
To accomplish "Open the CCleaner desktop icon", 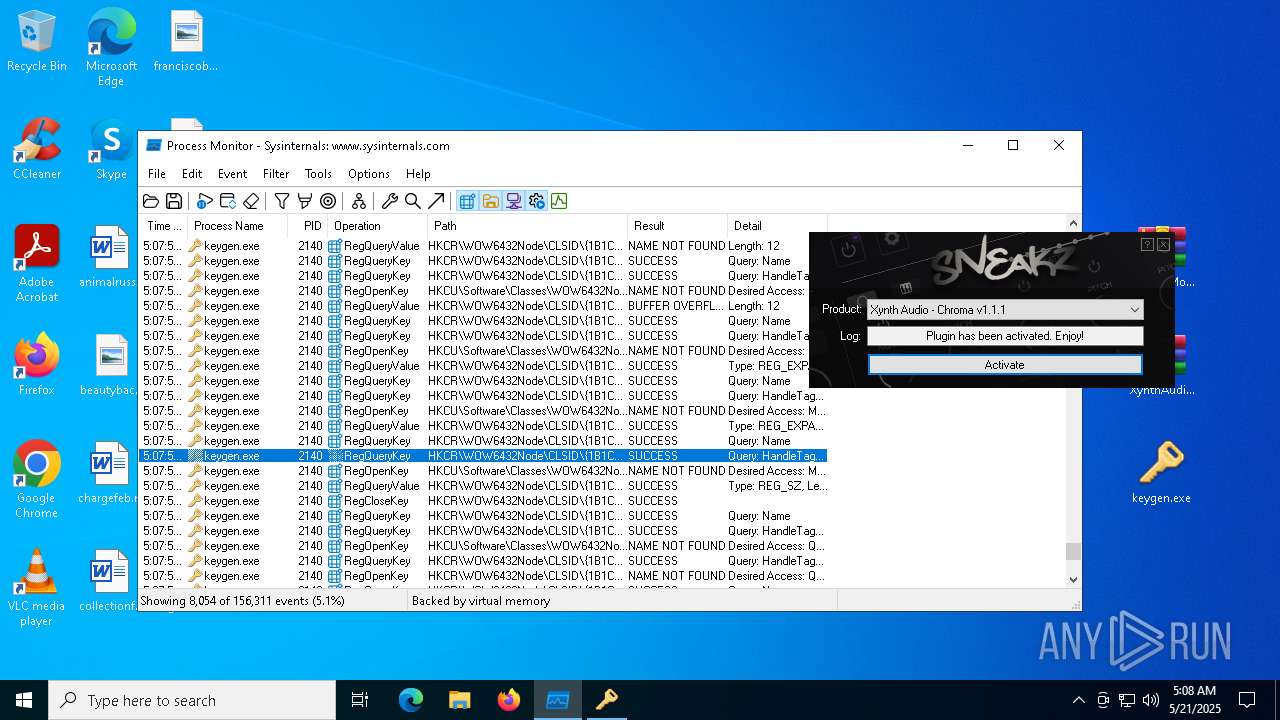I will coord(37,150).
